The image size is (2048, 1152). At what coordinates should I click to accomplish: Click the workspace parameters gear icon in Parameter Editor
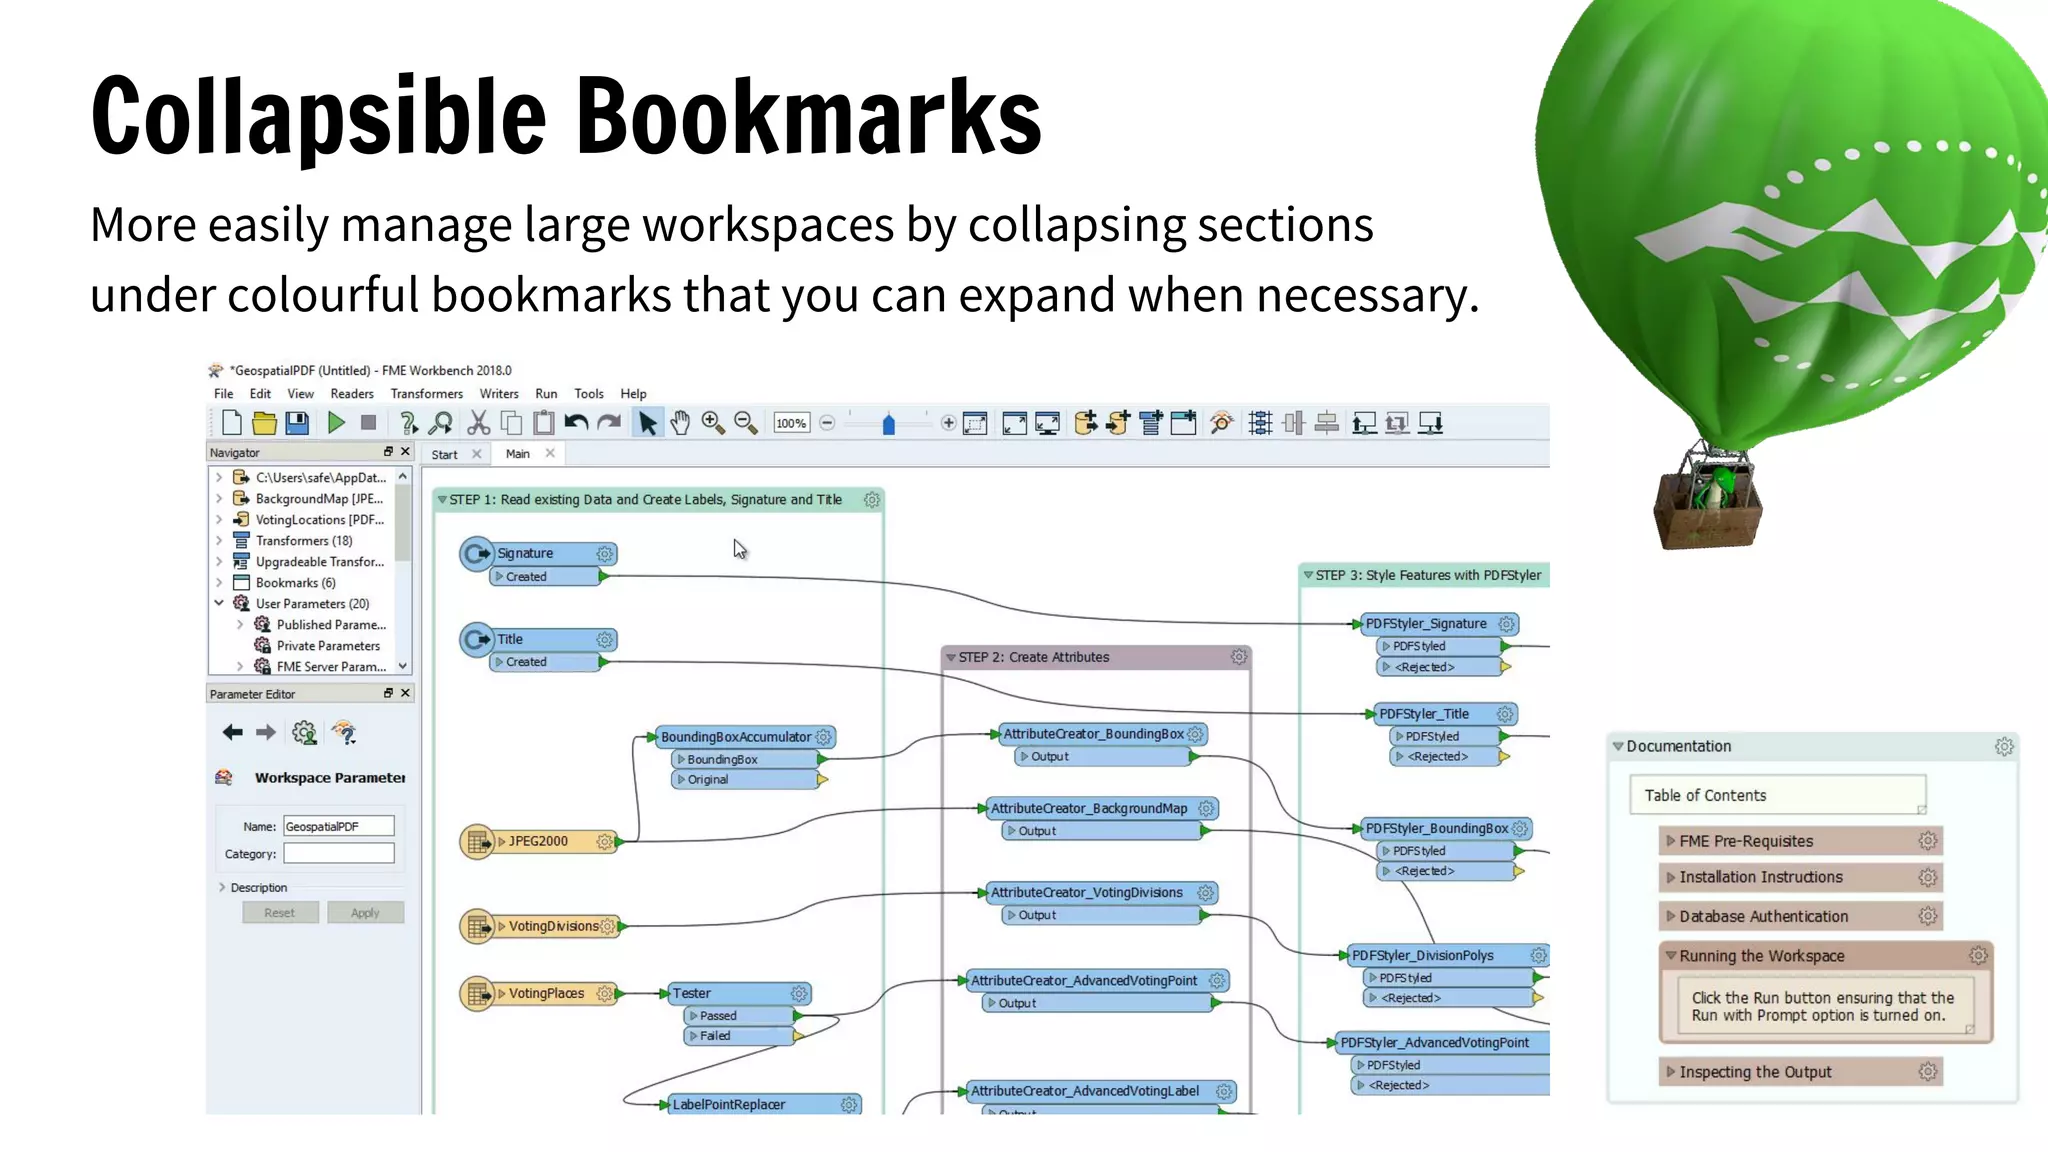tap(304, 733)
